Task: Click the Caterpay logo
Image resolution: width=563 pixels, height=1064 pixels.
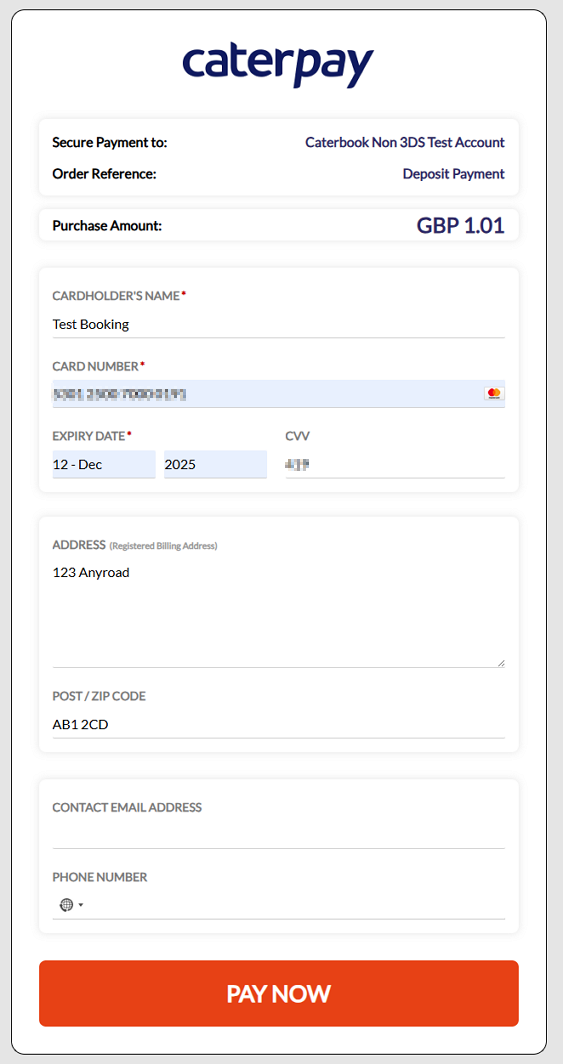Action: coord(278,65)
